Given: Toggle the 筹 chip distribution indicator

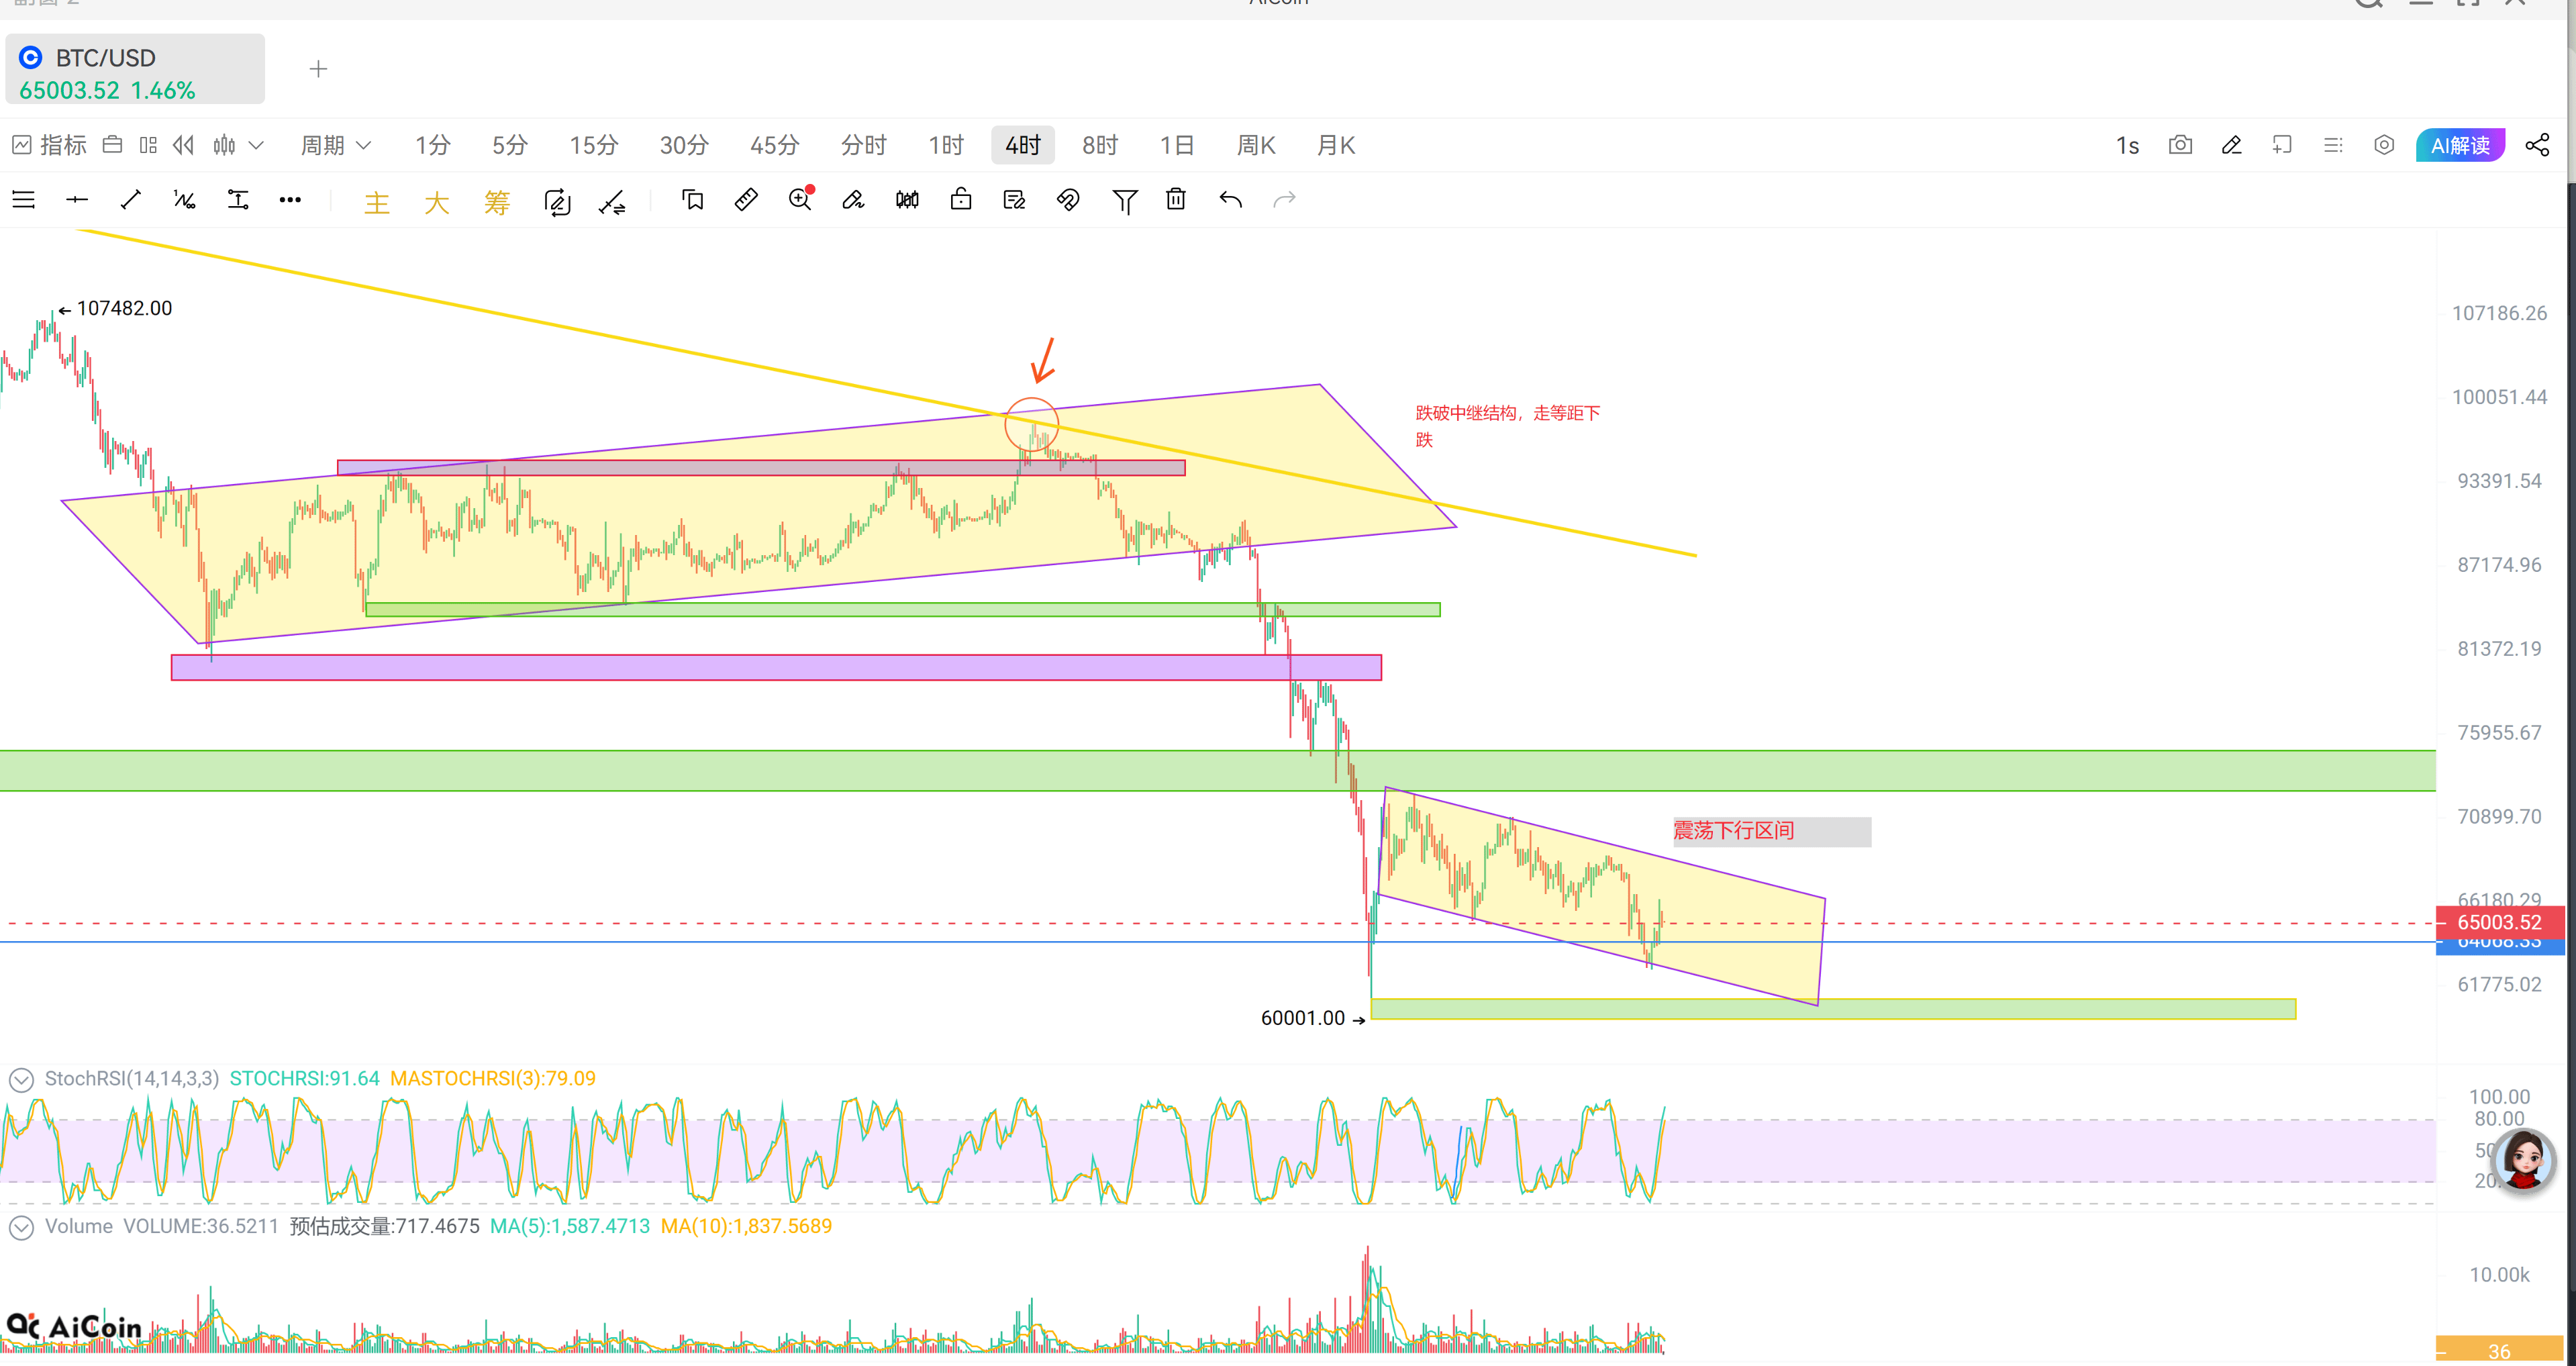Looking at the screenshot, I should point(497,203).
